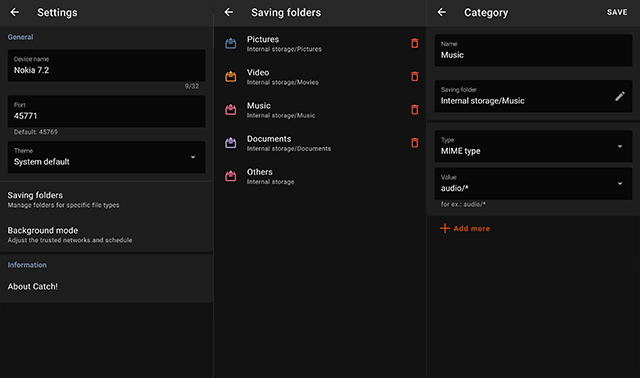The image size is (640, 378).
Task: Expand the Value audio/* dropdown
Action: pyautogui.click(x=620, y=184)
